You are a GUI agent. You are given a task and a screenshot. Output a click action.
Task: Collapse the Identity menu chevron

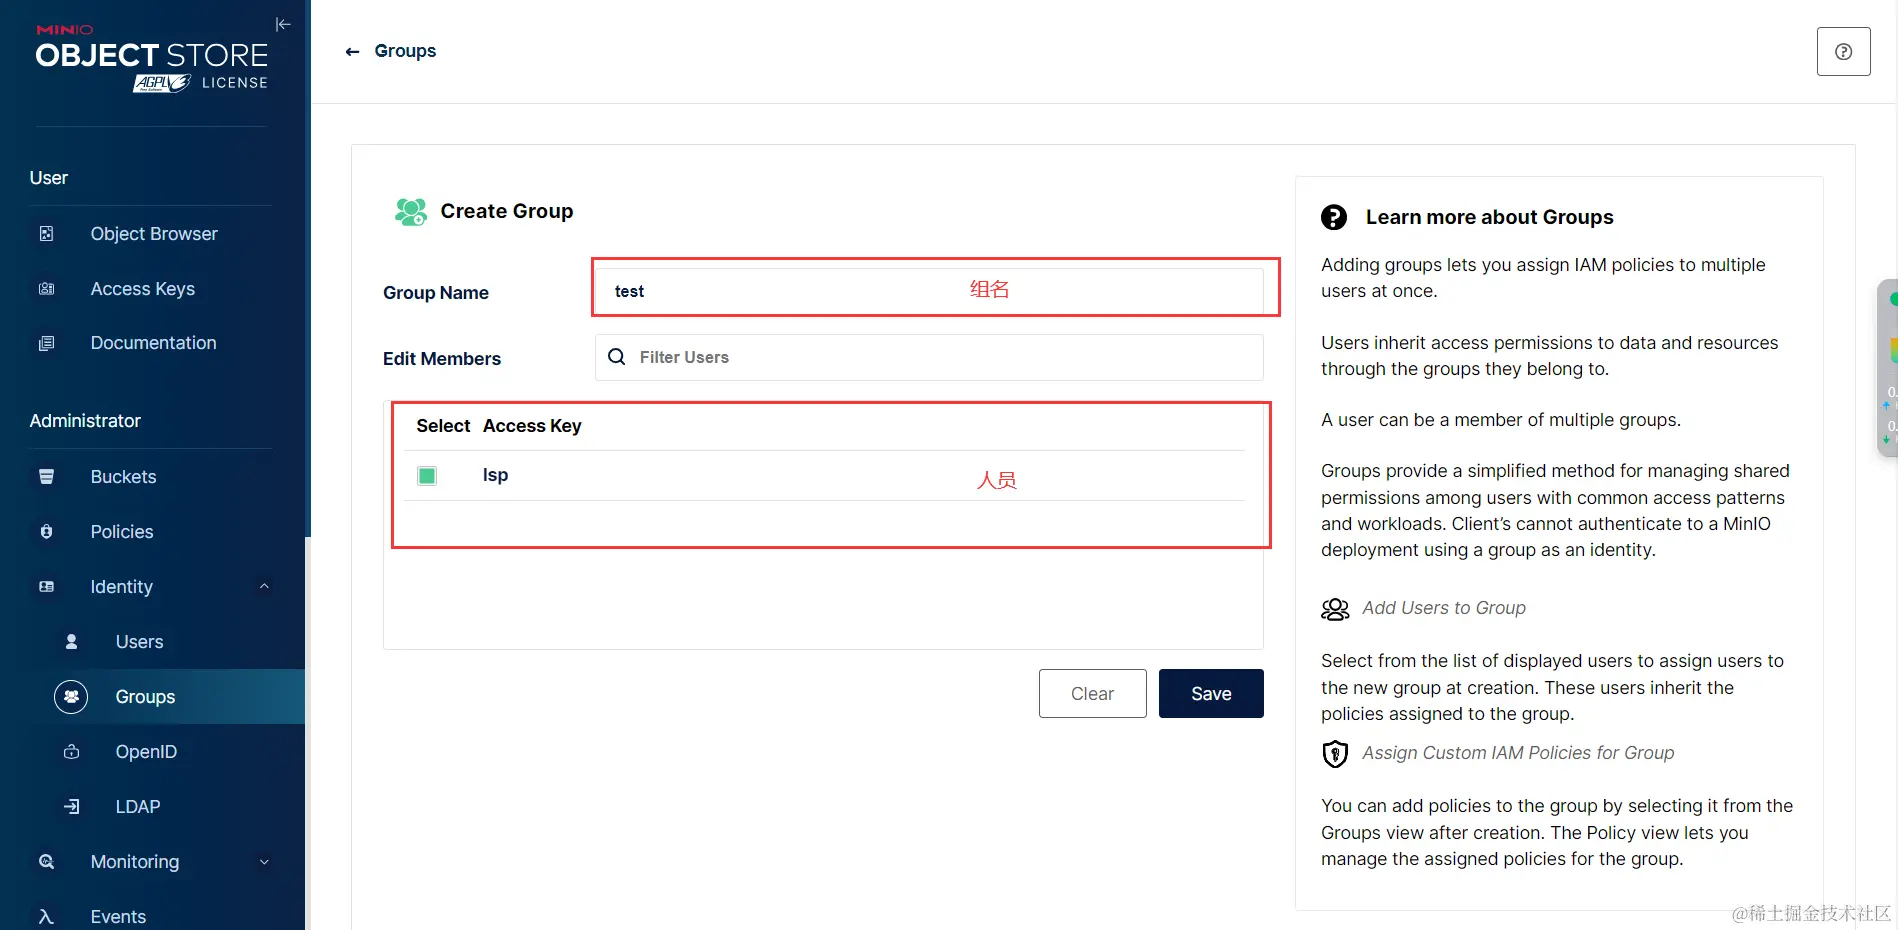tap(264, 587)
